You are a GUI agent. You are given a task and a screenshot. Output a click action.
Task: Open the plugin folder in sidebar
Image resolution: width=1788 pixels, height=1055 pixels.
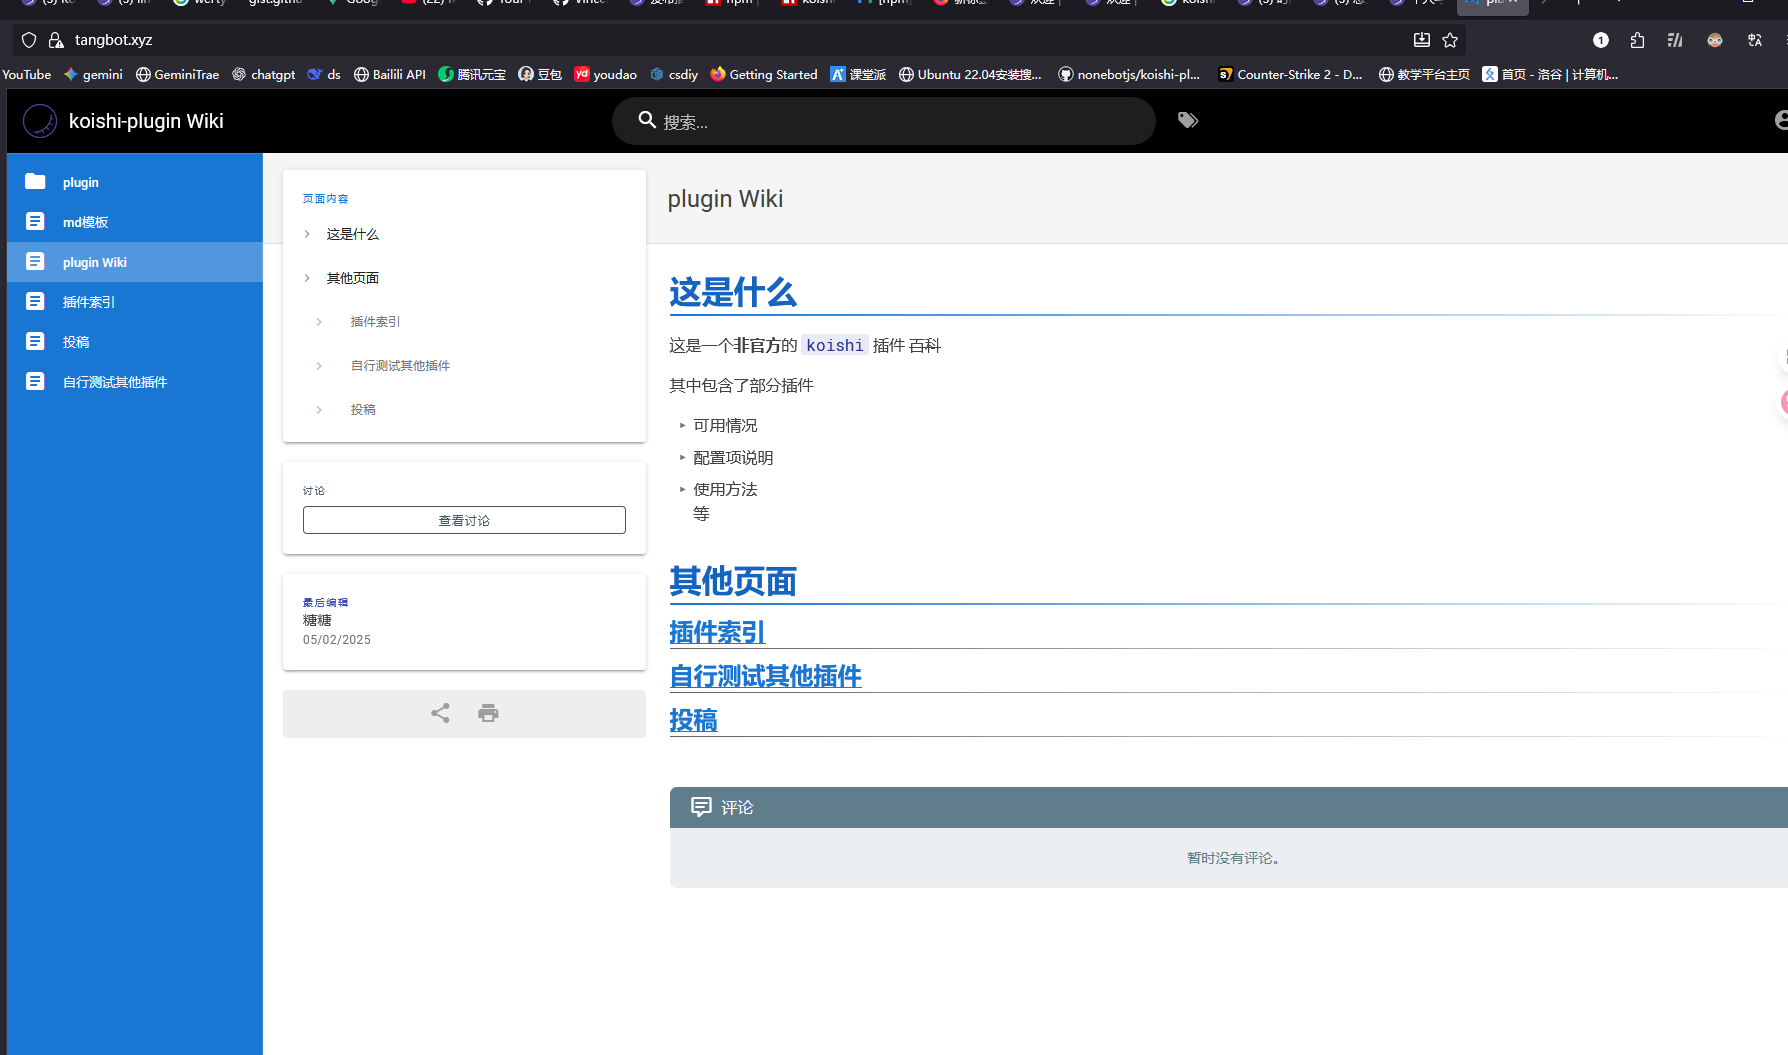(80, 182)
